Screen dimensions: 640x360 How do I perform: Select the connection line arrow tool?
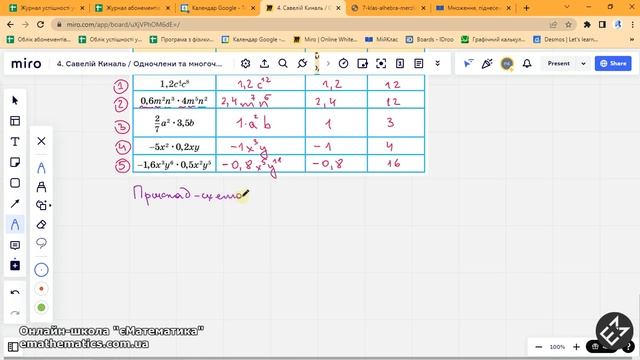click(x=15, y=203)
